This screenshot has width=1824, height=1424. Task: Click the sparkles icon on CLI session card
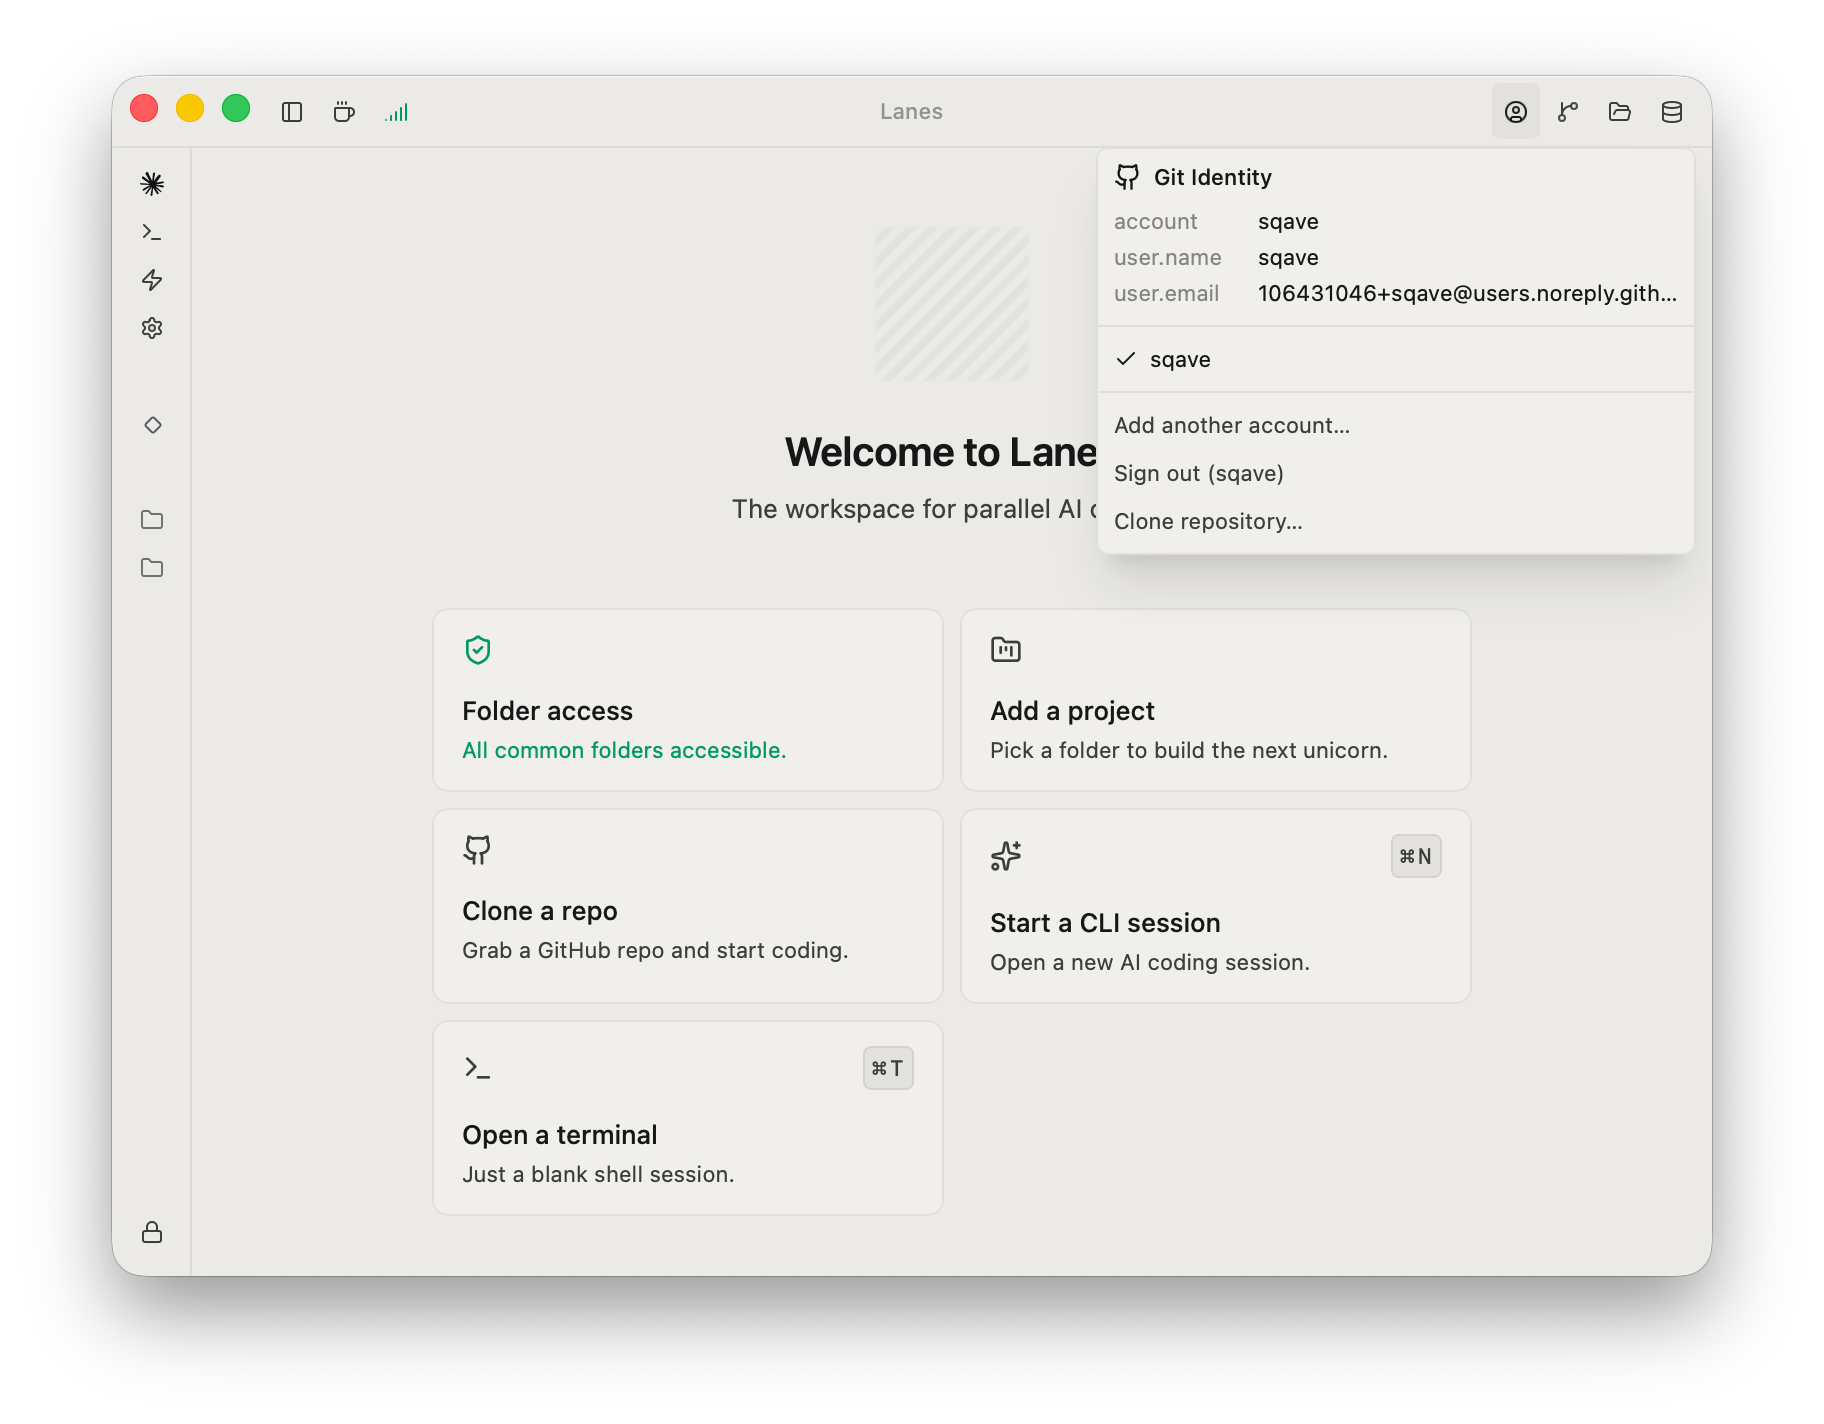pyautogui.click(x=1006, y=856)
